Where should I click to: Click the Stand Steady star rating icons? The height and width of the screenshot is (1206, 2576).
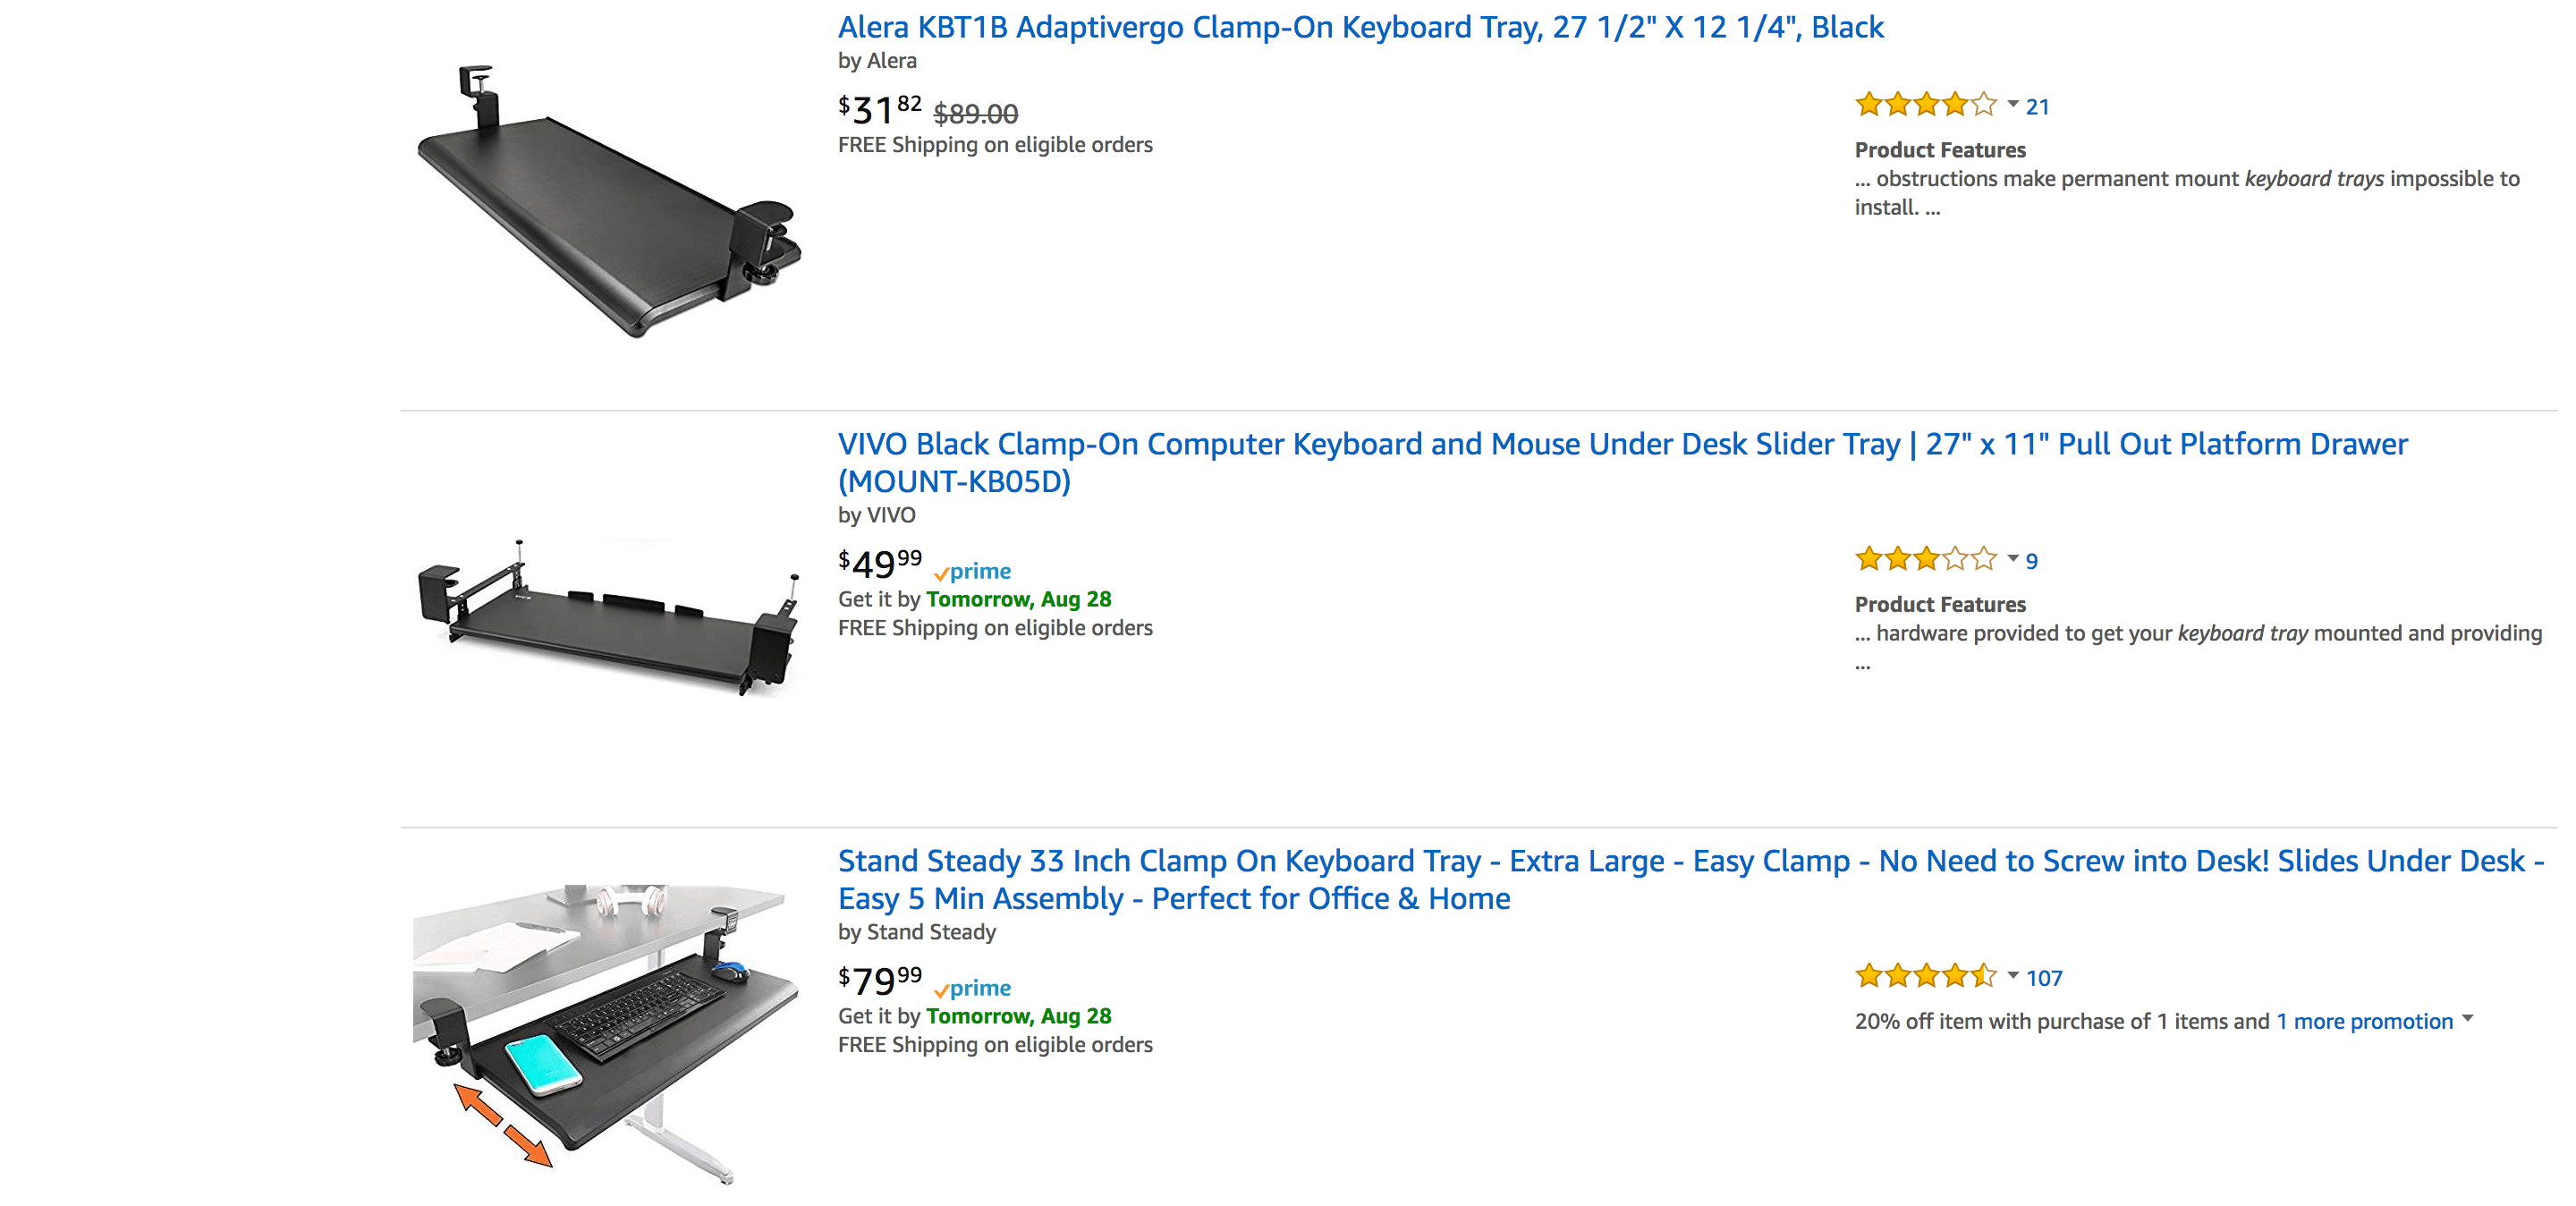(x=1925, y=977)
